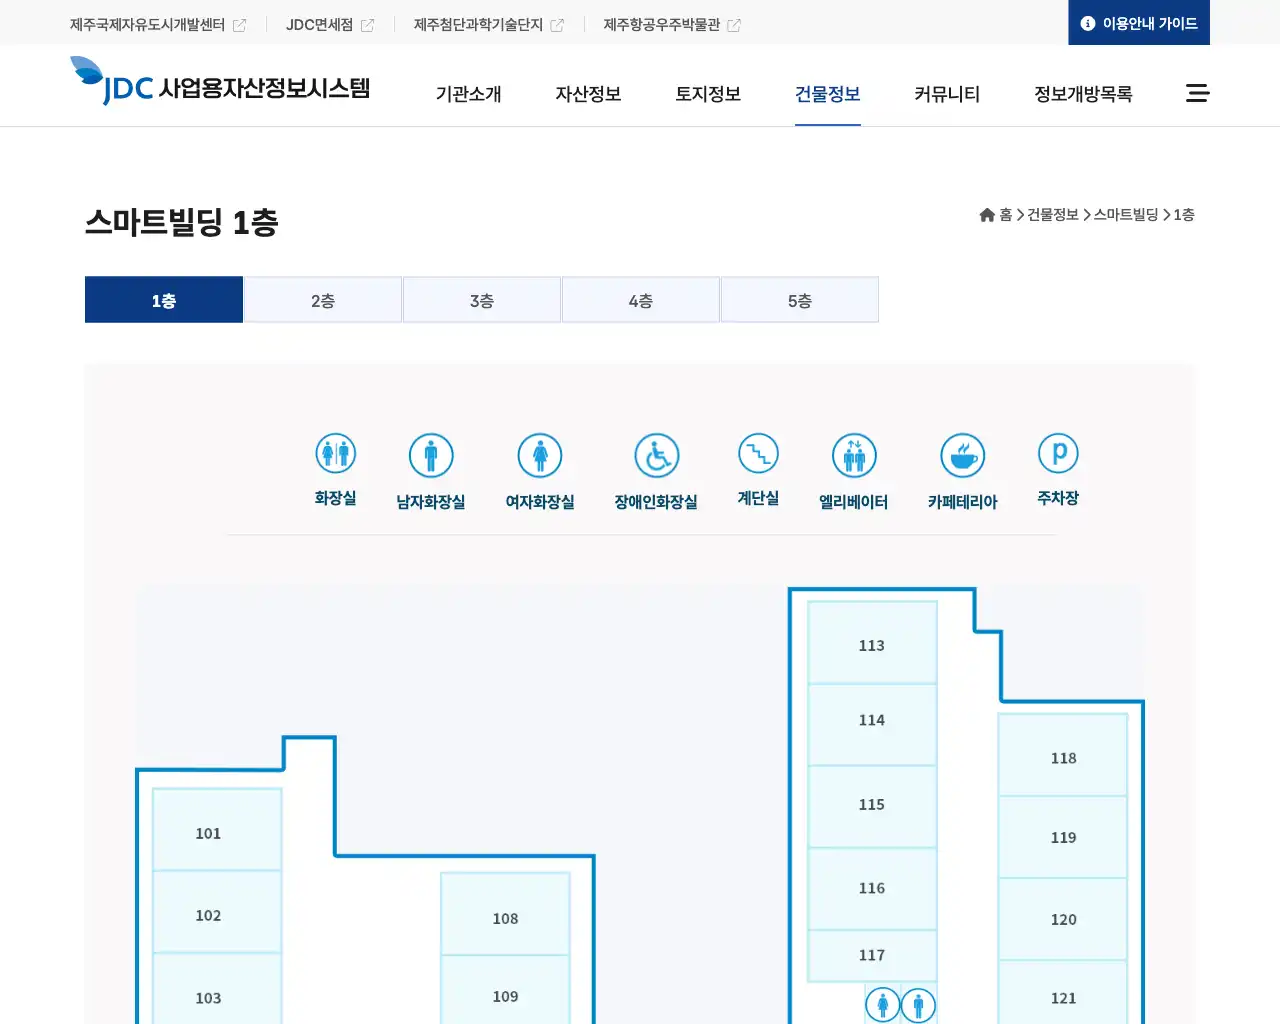
Task: Click 1층 at the breadcrumb end
Action: tap(1184, 215)
